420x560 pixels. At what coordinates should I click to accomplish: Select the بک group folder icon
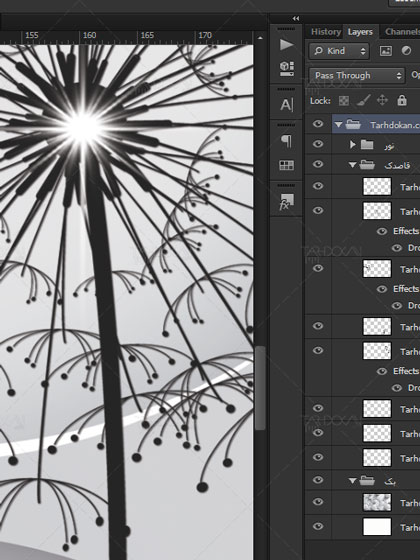point(367,481)
